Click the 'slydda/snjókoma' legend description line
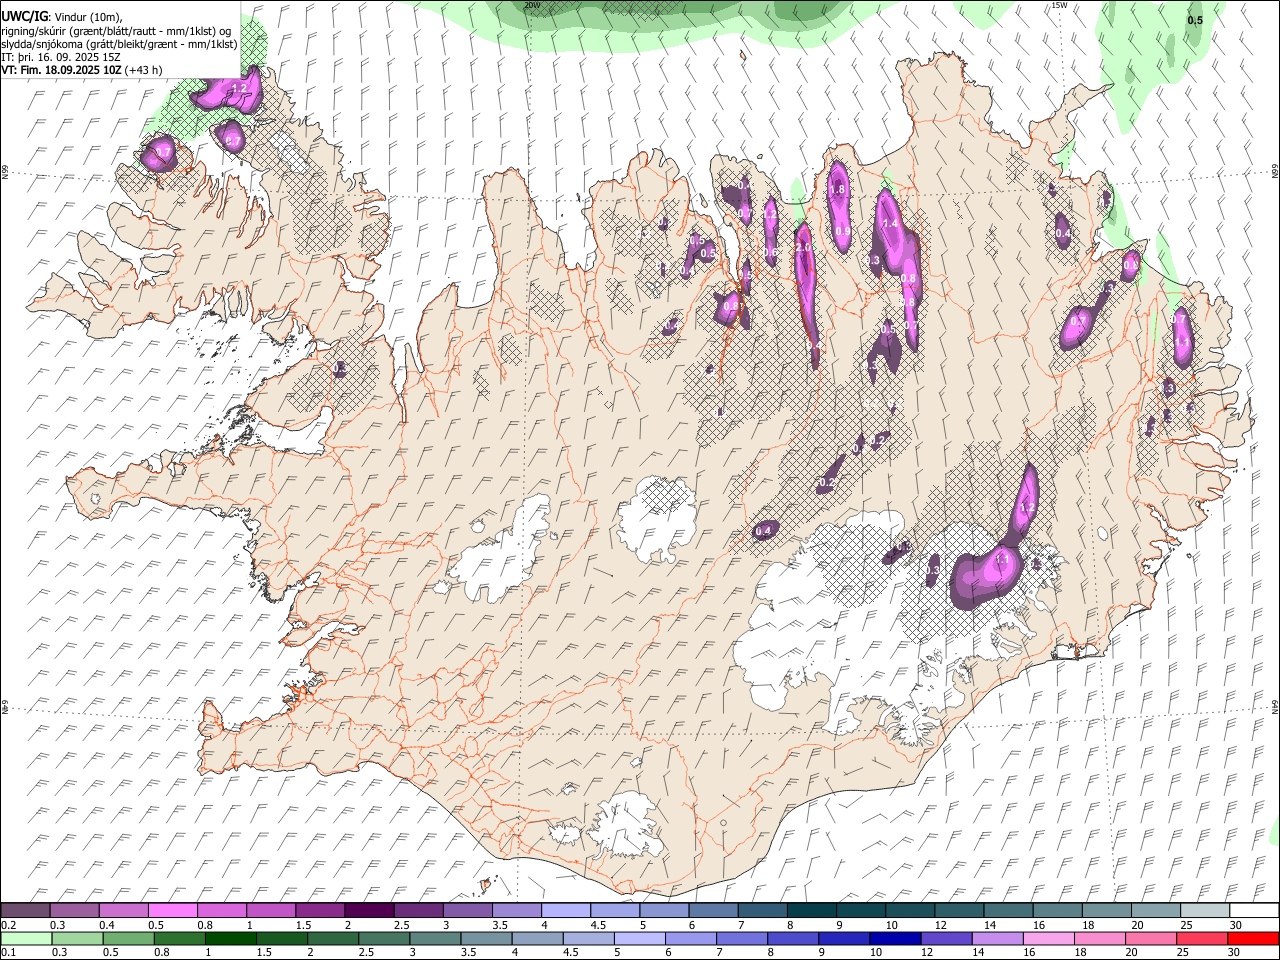The image size is (1280, 960). 120,44
